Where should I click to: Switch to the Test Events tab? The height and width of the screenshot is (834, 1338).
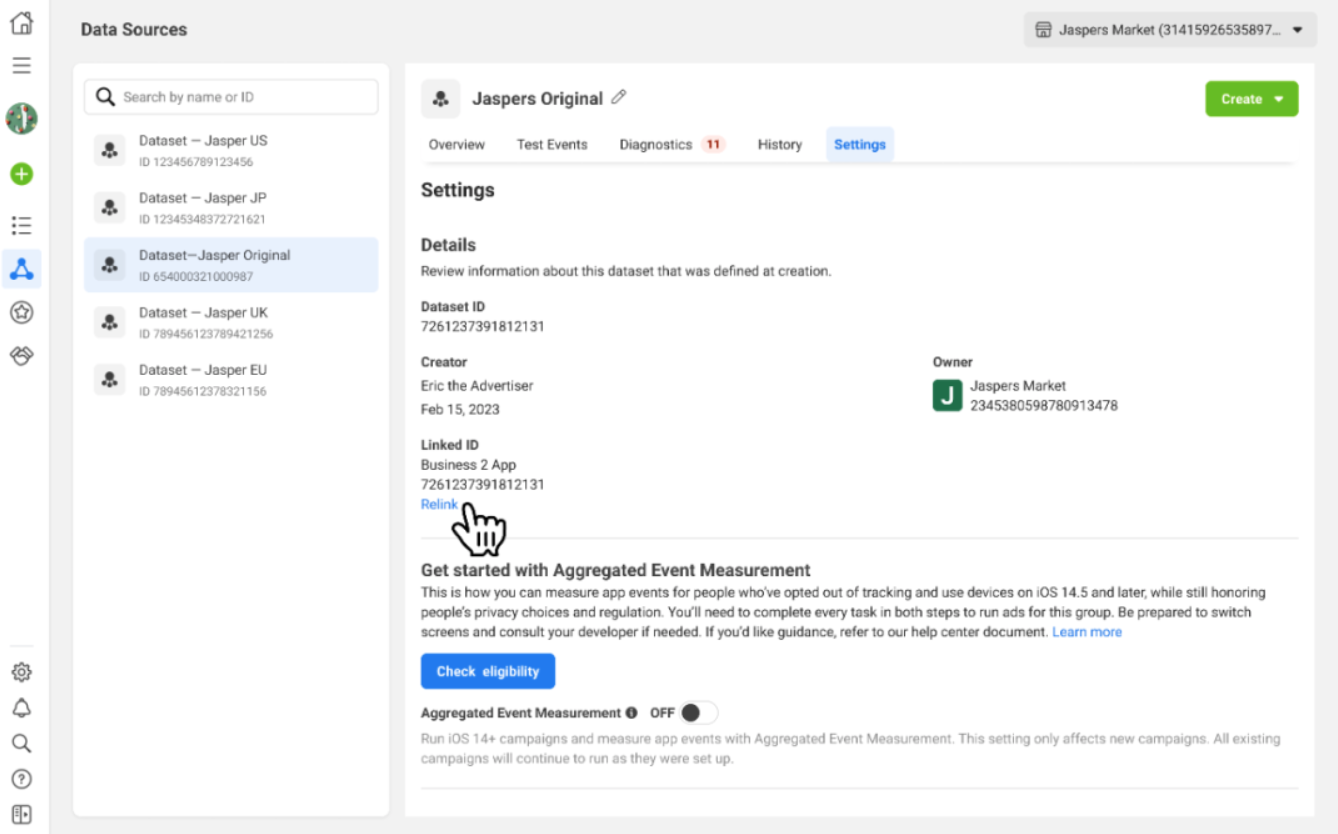552,144
